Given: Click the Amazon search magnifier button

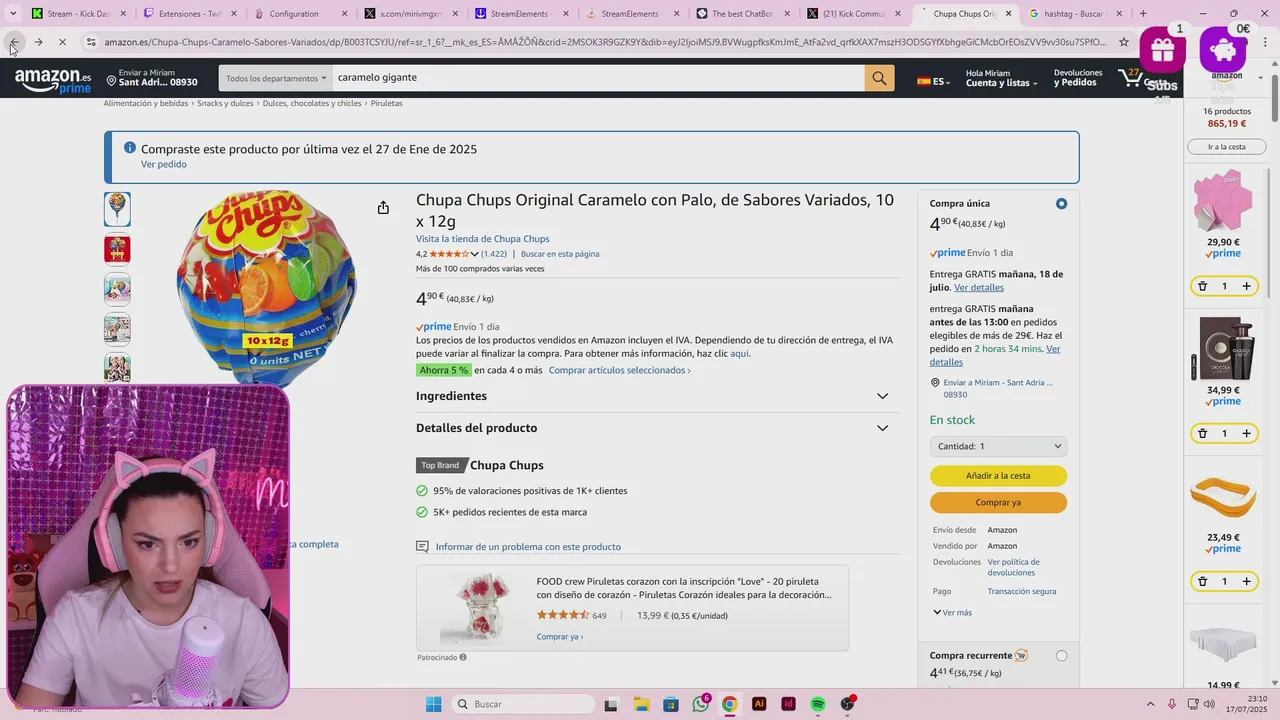Looking at the screenshot, I should 879,78.
